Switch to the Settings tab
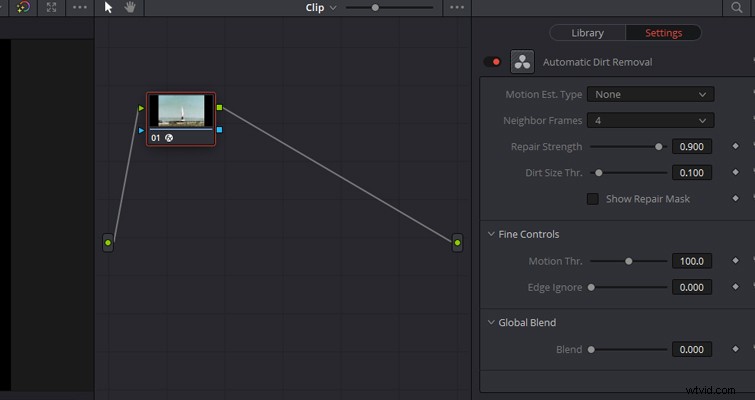The height and width of the screenshot is (400, 755). [664, 33]
